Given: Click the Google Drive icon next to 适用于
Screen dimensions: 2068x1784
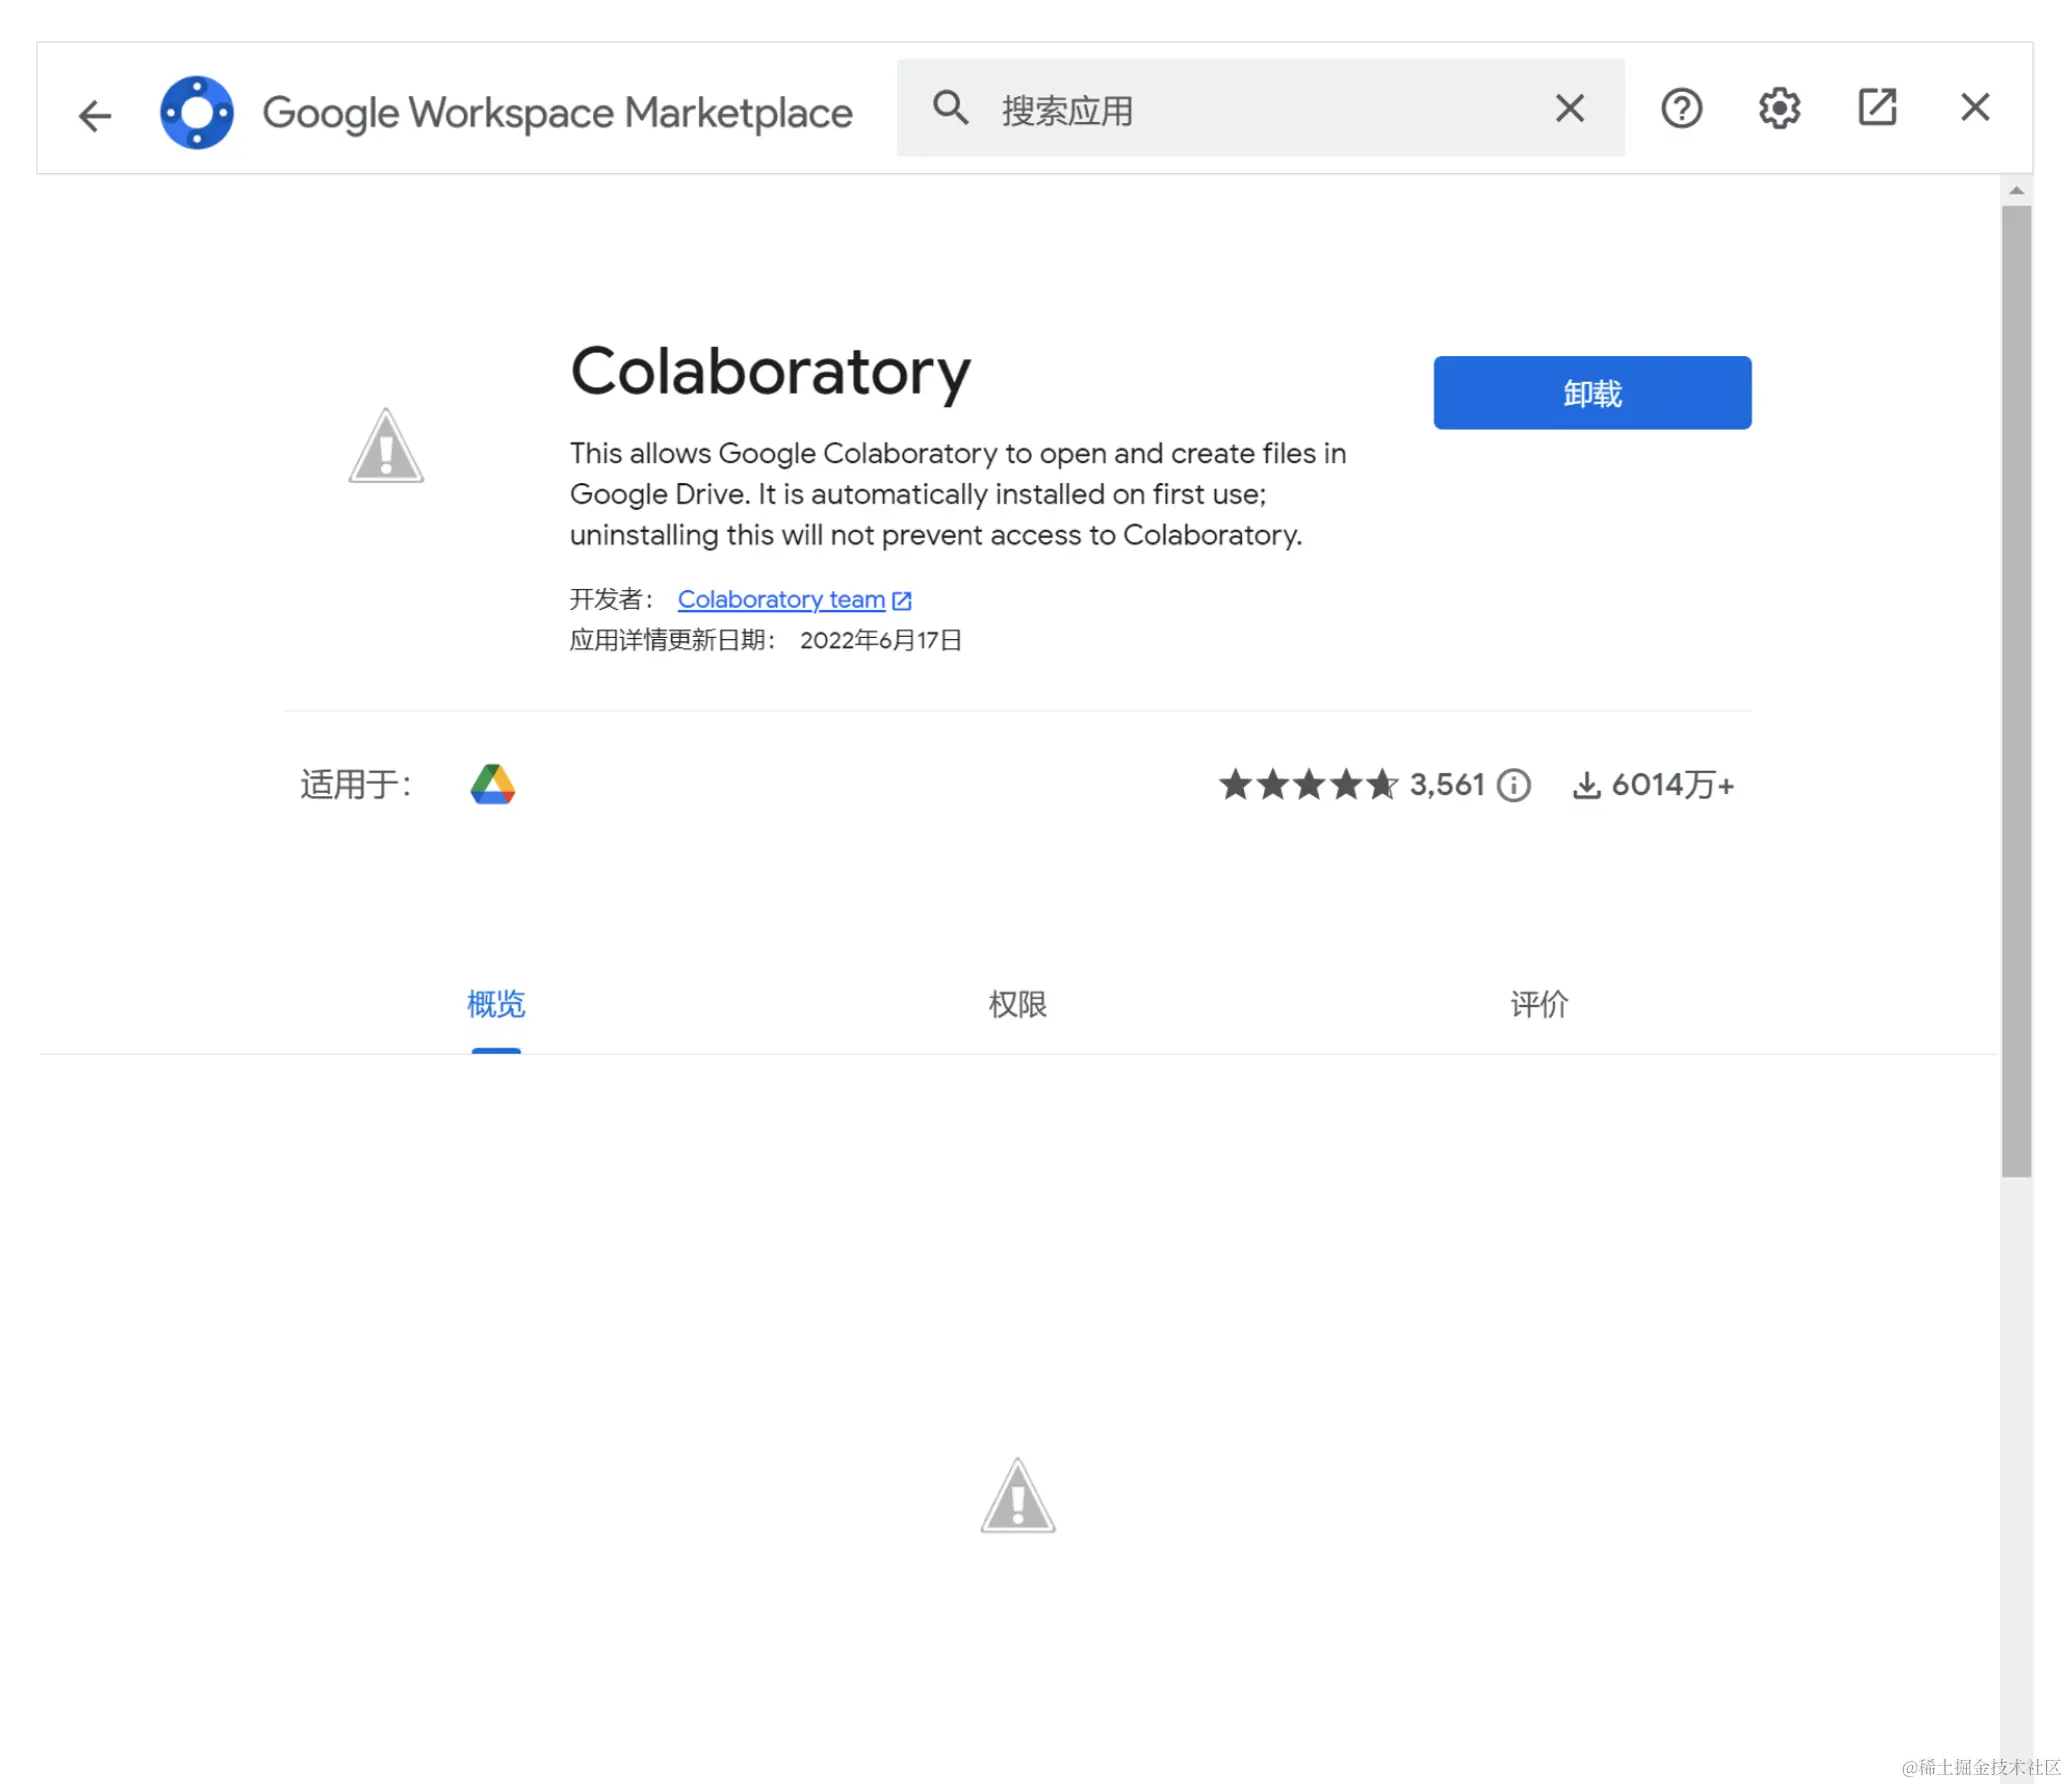Looking at the screenshot, I should 493,784.
